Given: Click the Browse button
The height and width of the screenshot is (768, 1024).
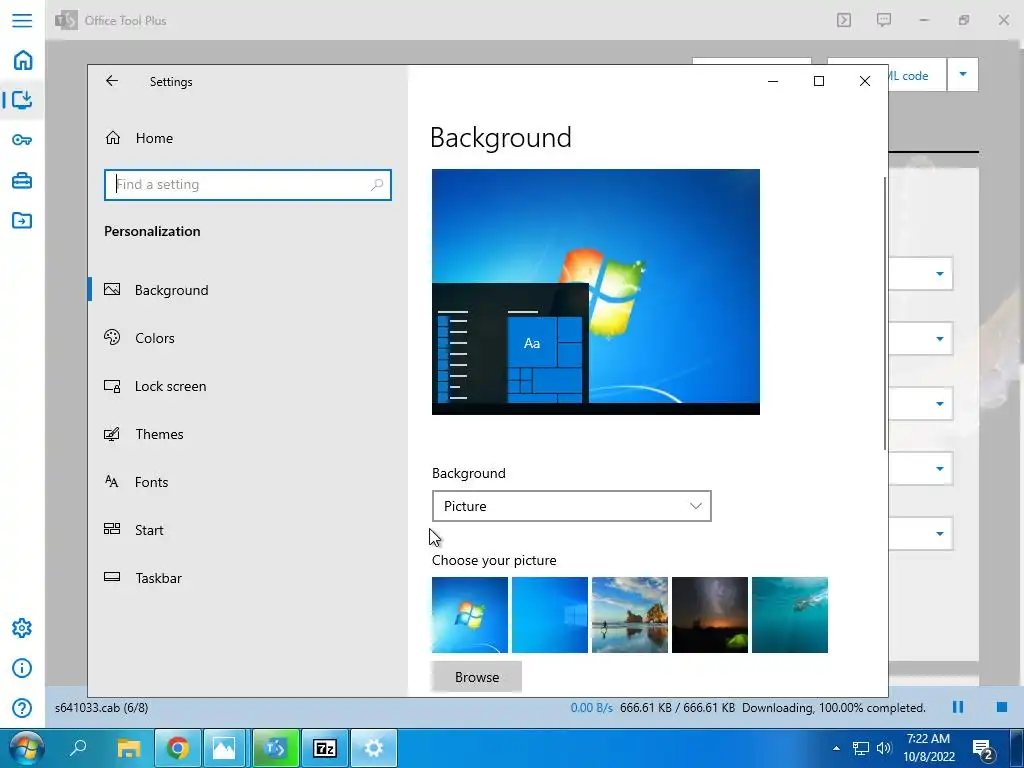Looking at the screenshot, I should (x=476, y=677).
